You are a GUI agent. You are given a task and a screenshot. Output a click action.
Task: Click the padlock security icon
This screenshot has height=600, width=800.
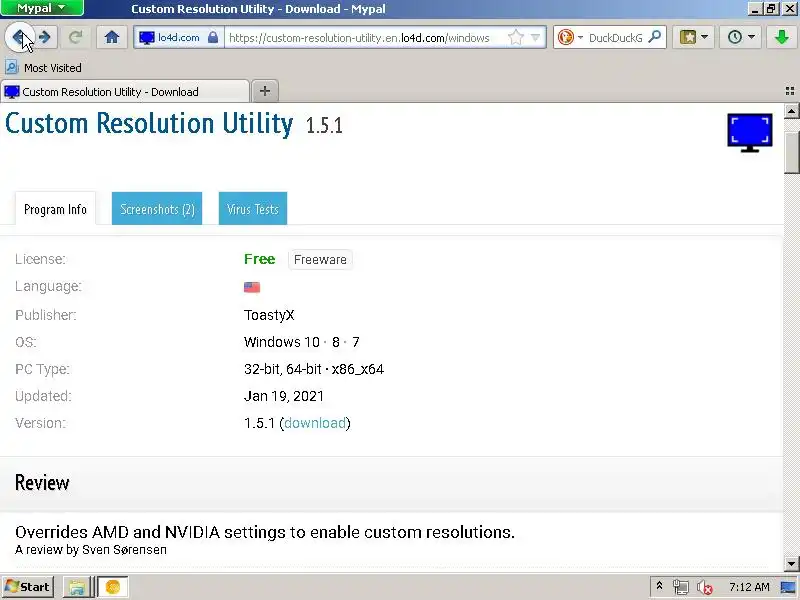[x=213, y=37]
